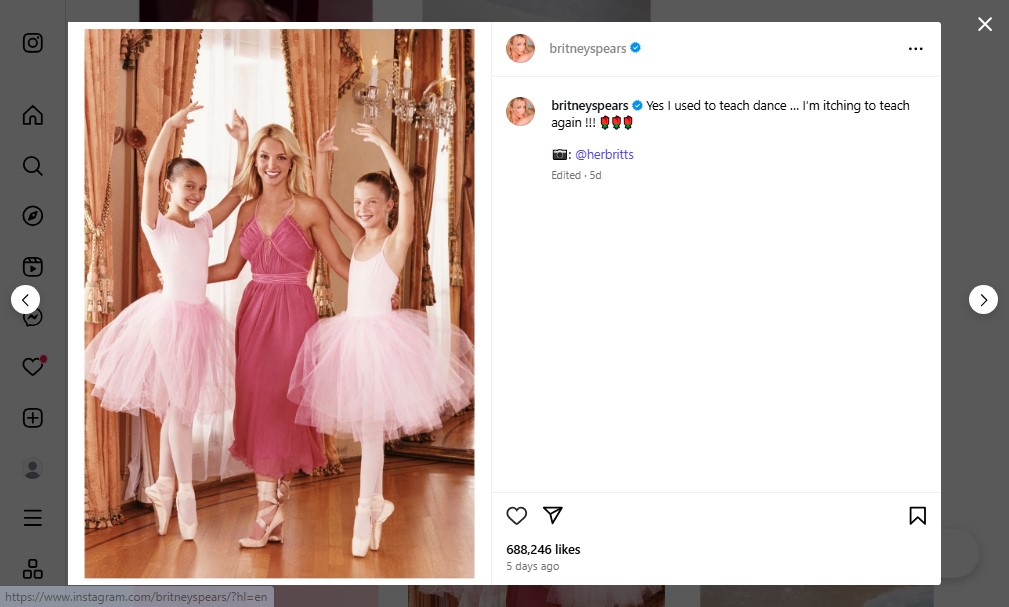
Task: View the list of 688,246 likes
Action: tap(543, 549)
